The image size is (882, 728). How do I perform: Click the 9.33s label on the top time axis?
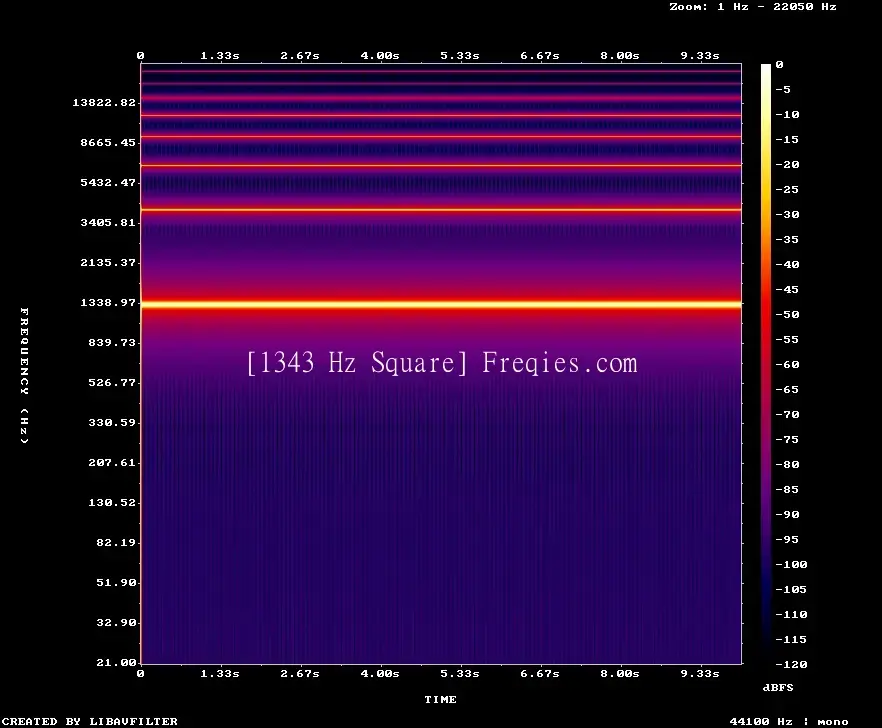coord(700,55)
